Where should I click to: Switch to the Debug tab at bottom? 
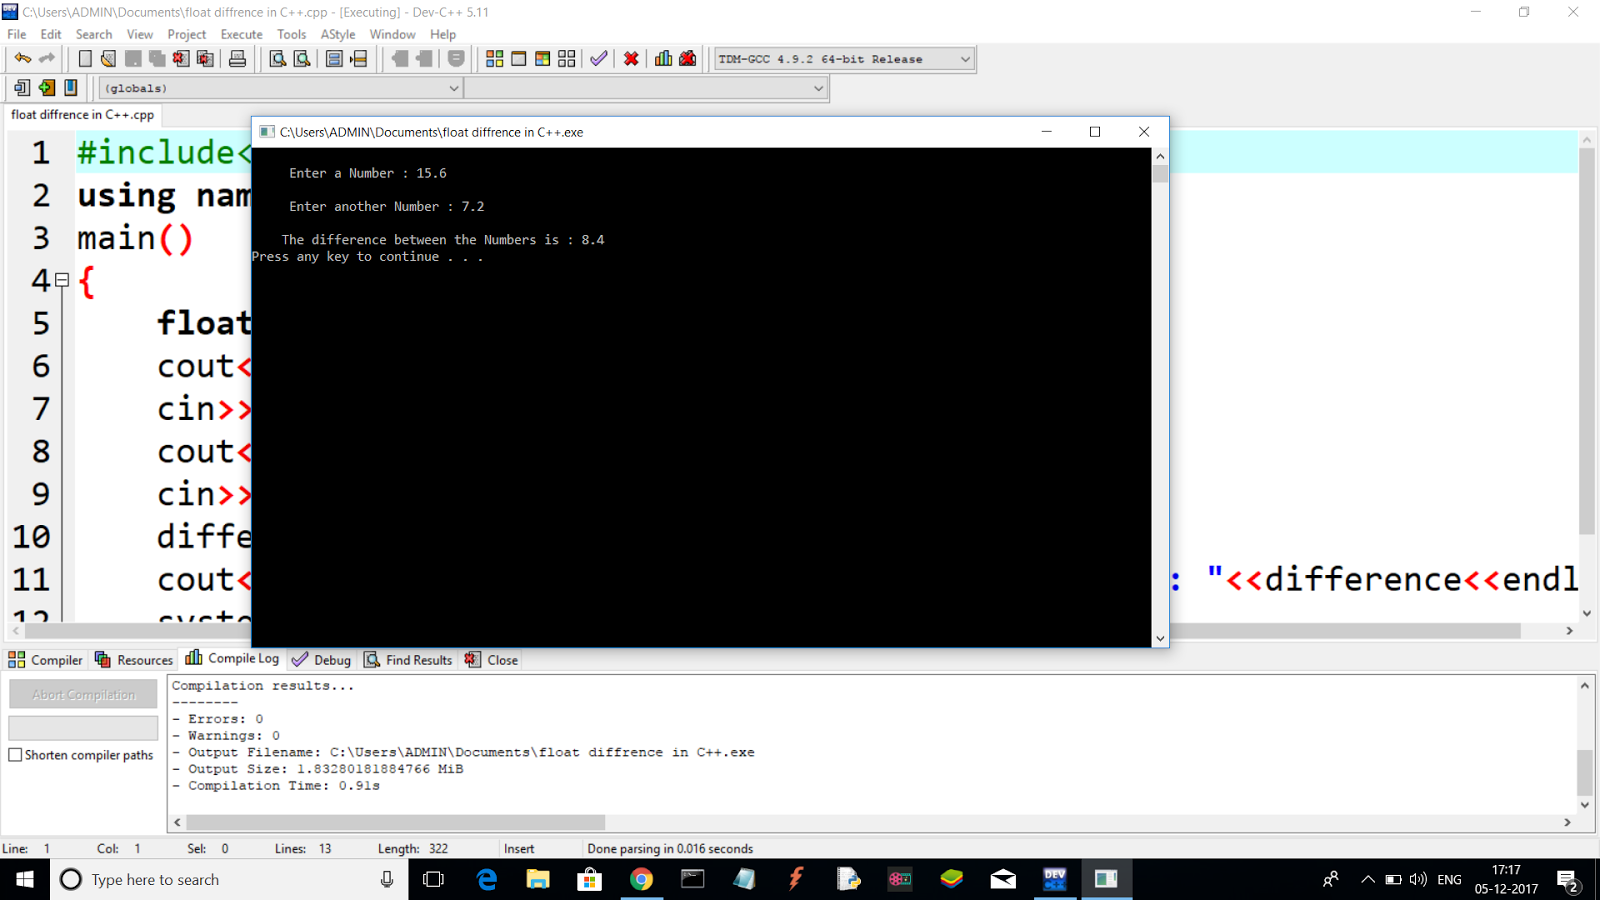click(320, 659)
